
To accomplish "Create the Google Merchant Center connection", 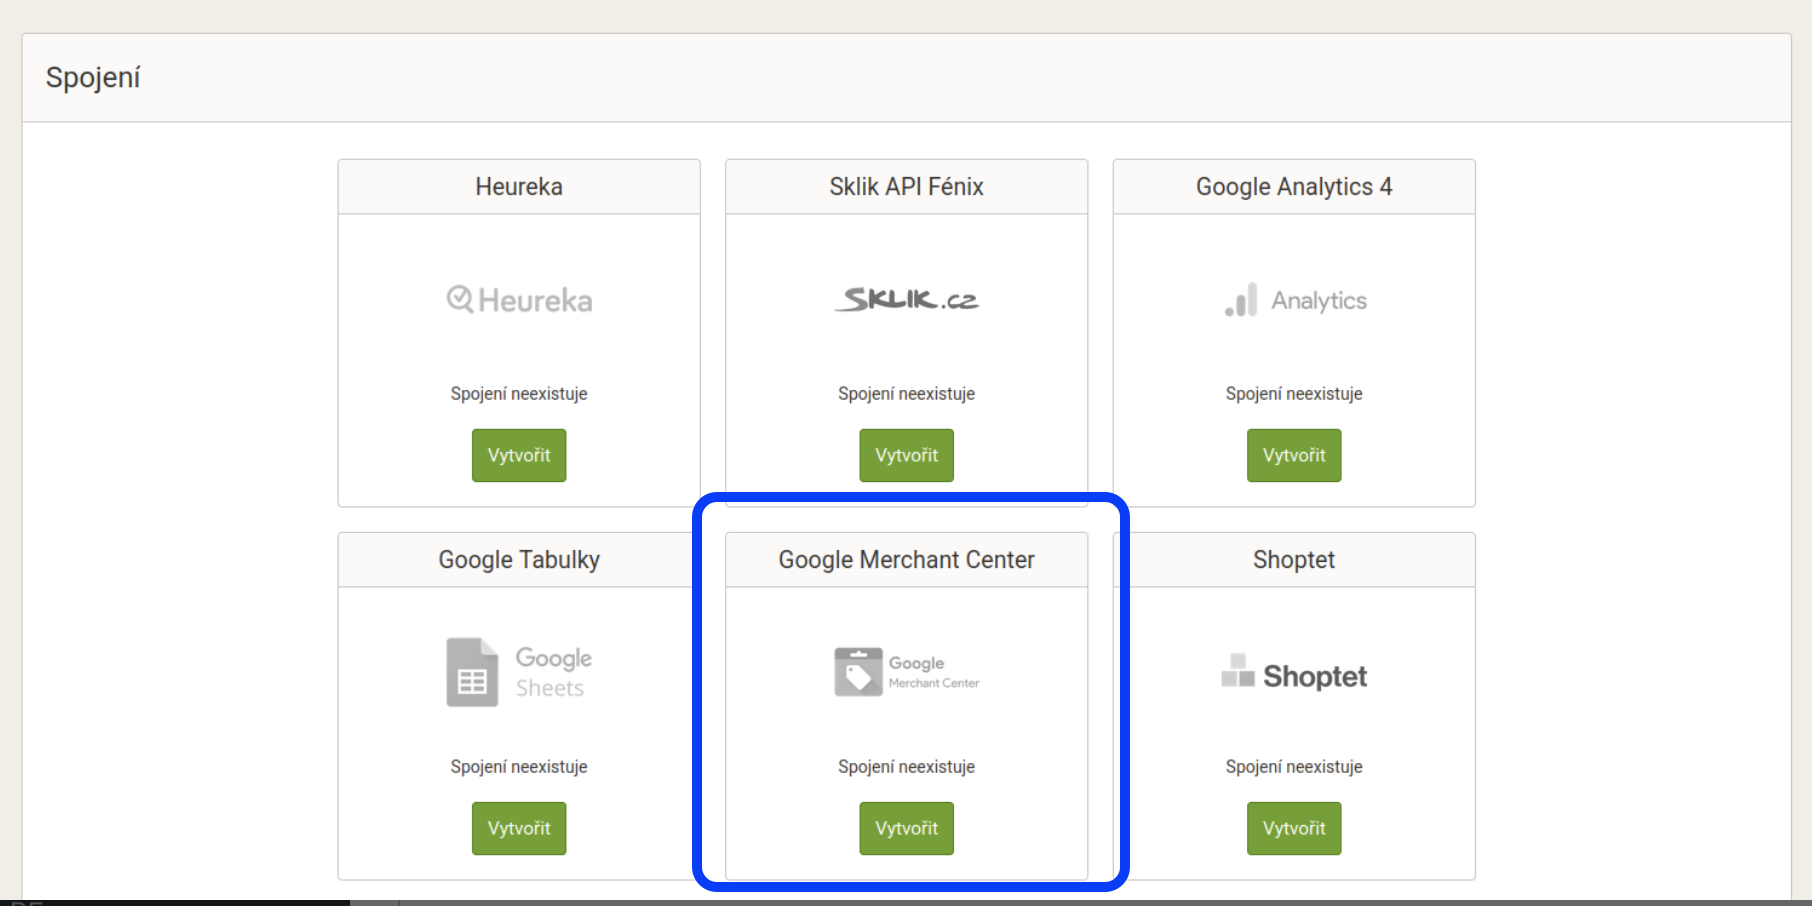I will pos(906,828).
